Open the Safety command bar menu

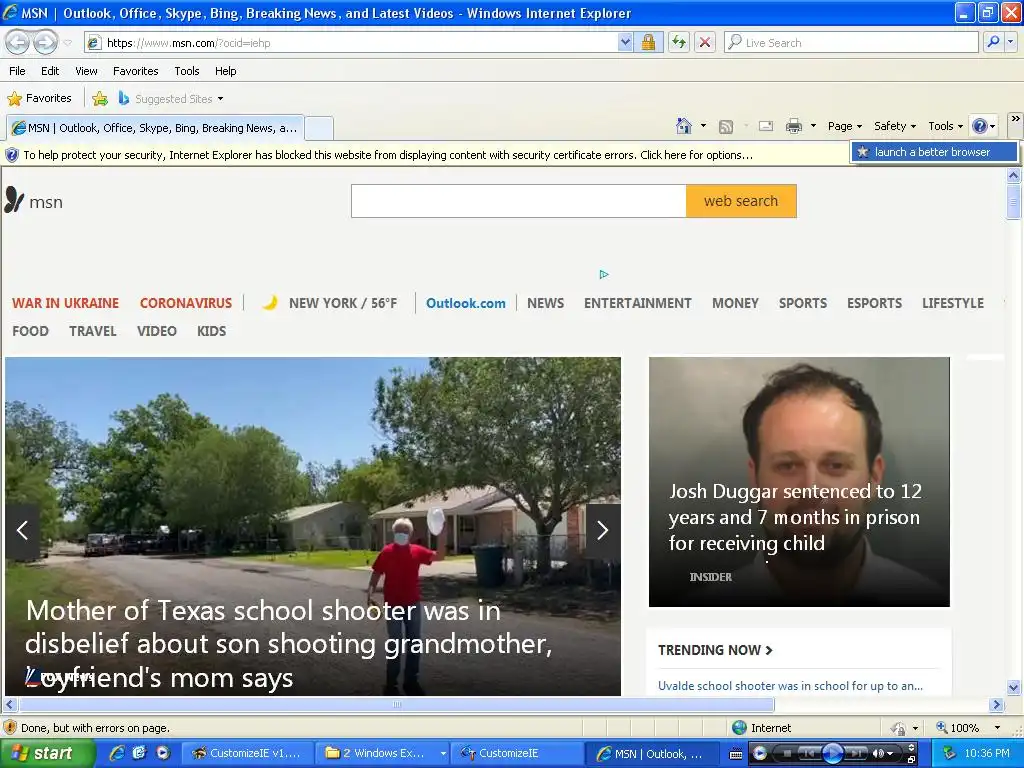click(x=895, y=126)
